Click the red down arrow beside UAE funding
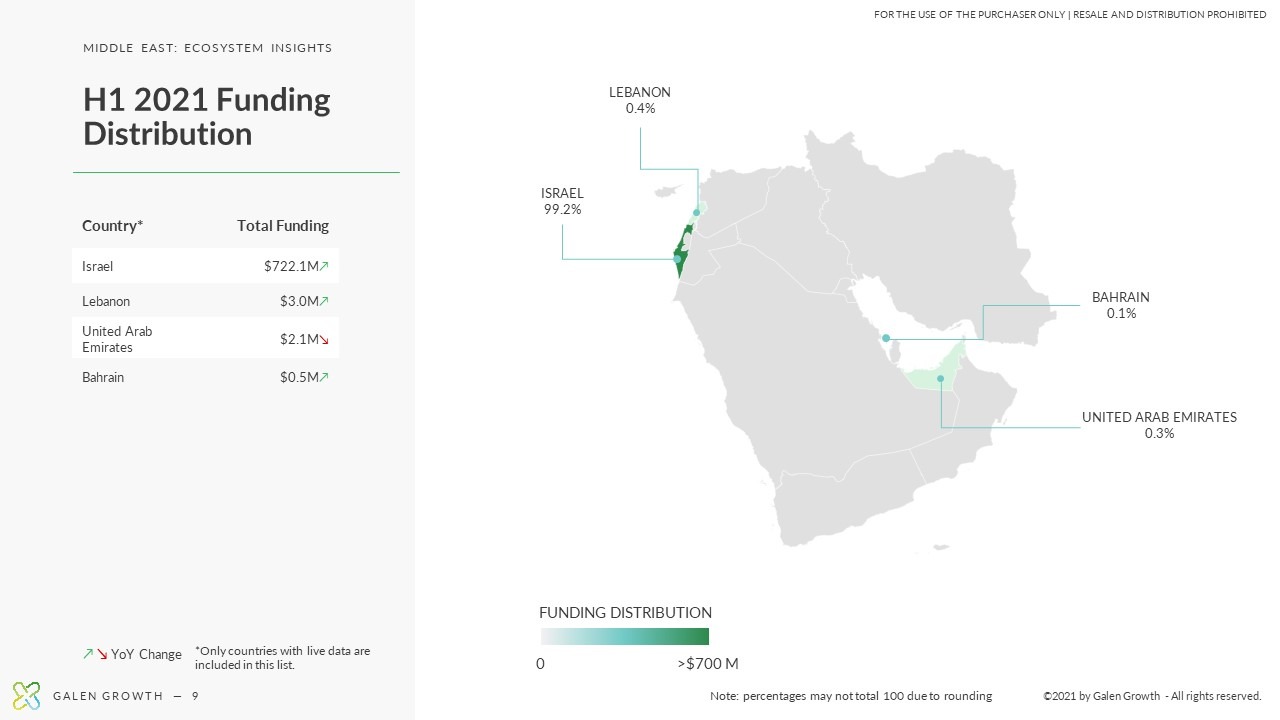Screen dimensions: 1280x720 324,340
